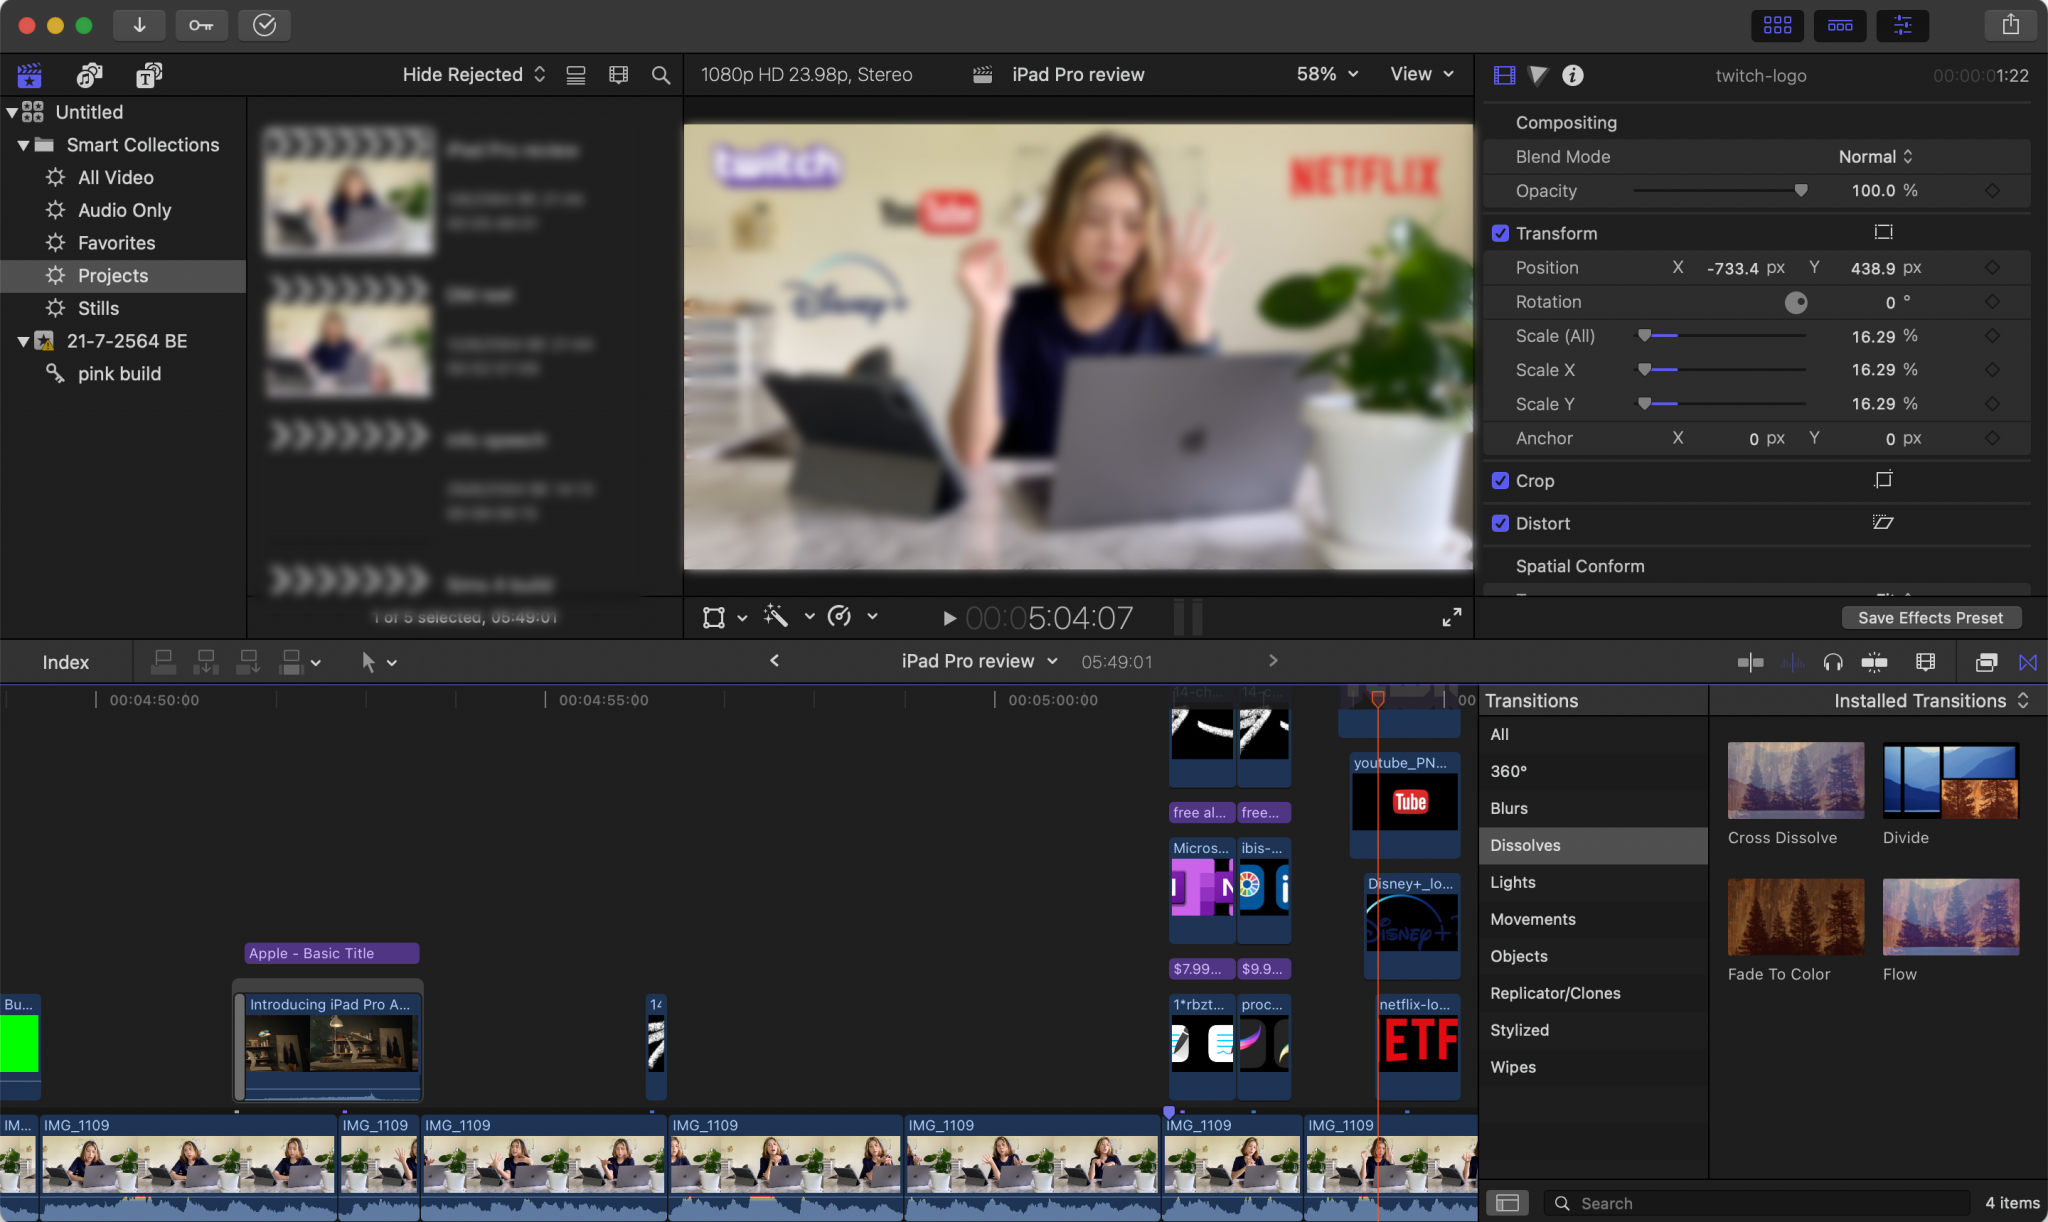Show the Effects browser icon
Viewport: 2048px width, 1222px height.
pyautogui.click(x=1986, y=662)
